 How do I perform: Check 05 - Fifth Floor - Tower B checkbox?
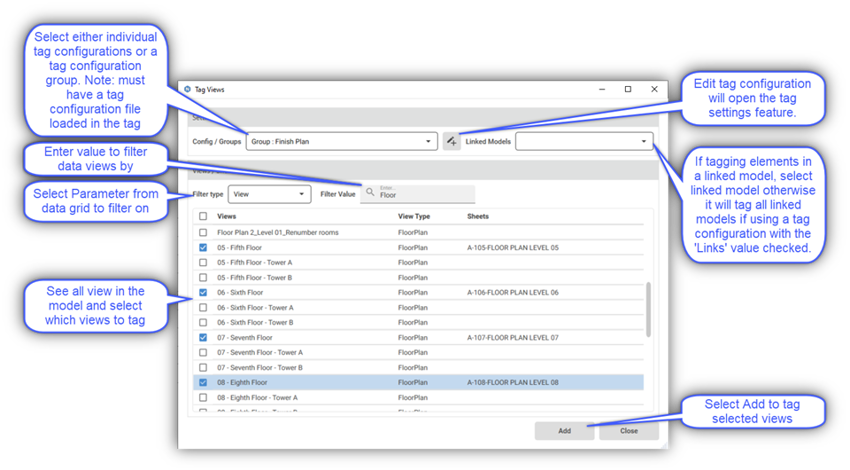click(x=203, y=278)
